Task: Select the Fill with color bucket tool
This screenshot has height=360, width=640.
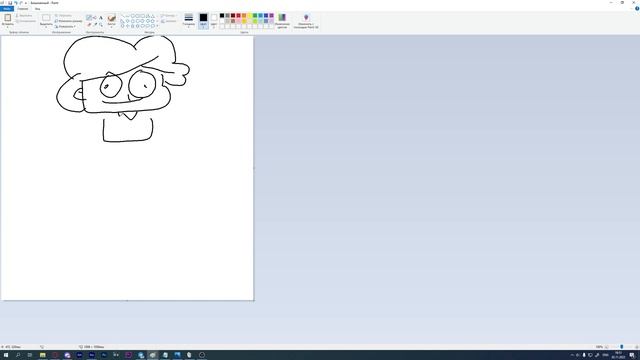Action: pyautogui.click(x=95, y=18)
